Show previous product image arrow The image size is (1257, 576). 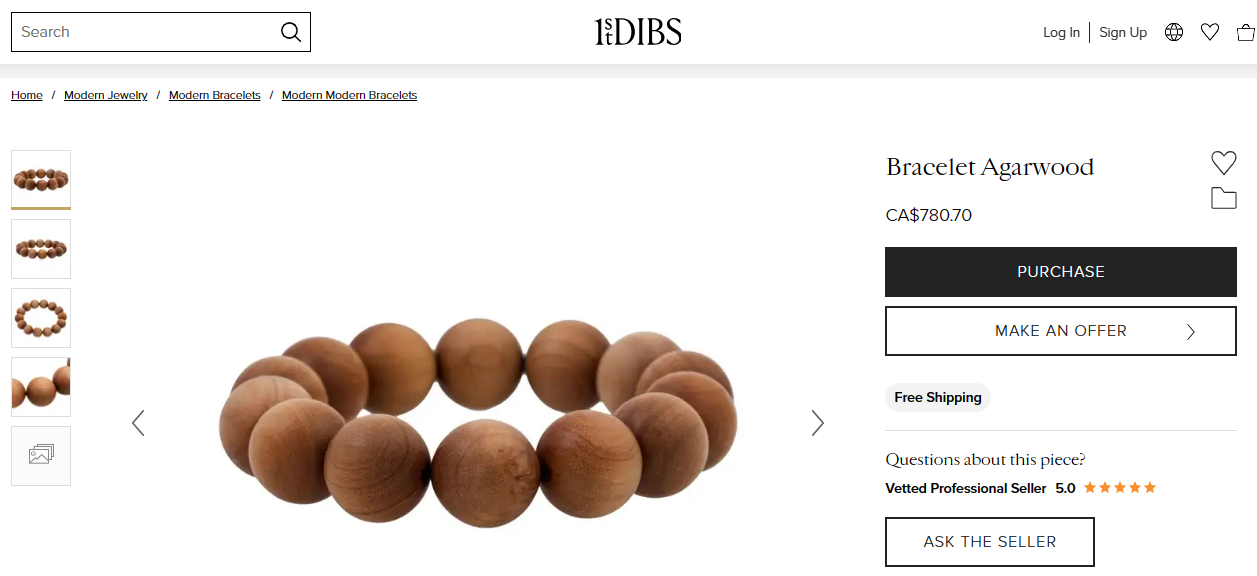click(138, 423)
